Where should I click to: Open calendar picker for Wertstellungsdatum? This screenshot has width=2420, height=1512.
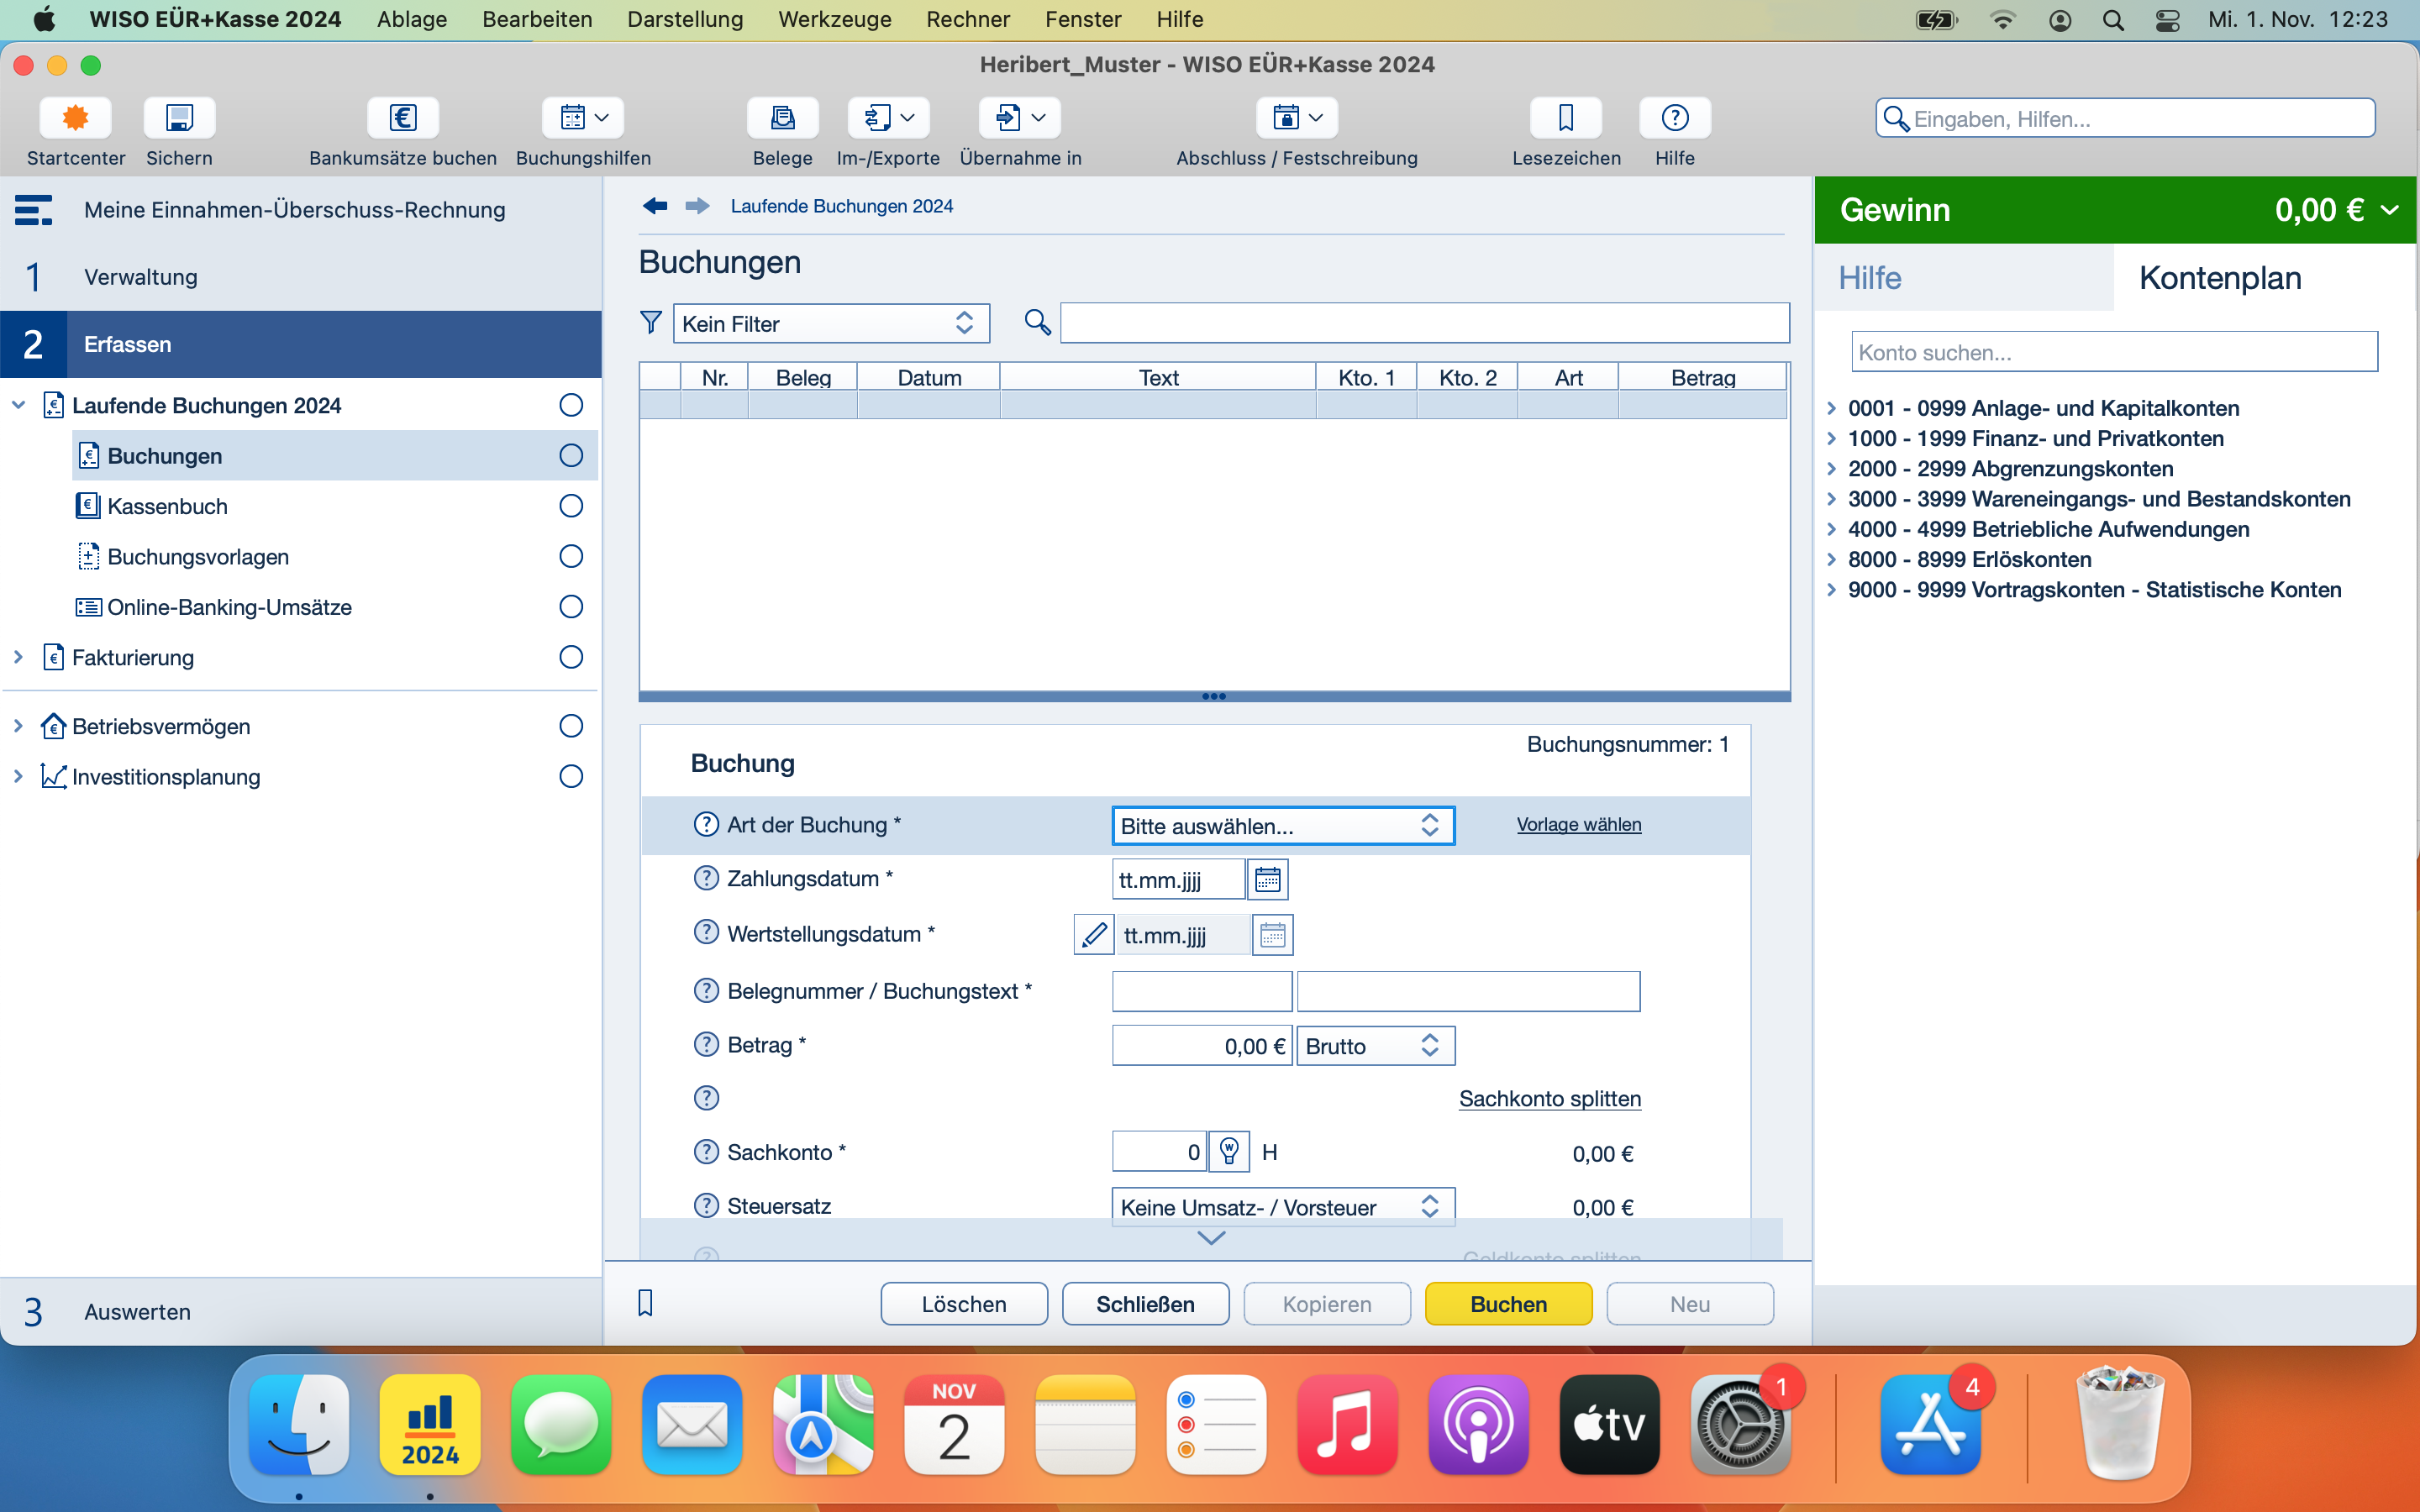click(x=1273, y=935)
